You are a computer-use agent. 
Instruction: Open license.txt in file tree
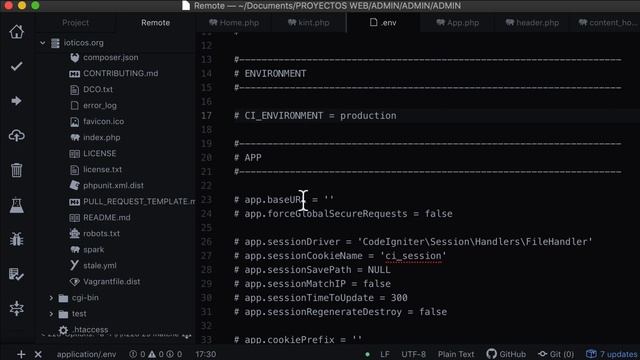pyautogui.click(x=102, y=169)
